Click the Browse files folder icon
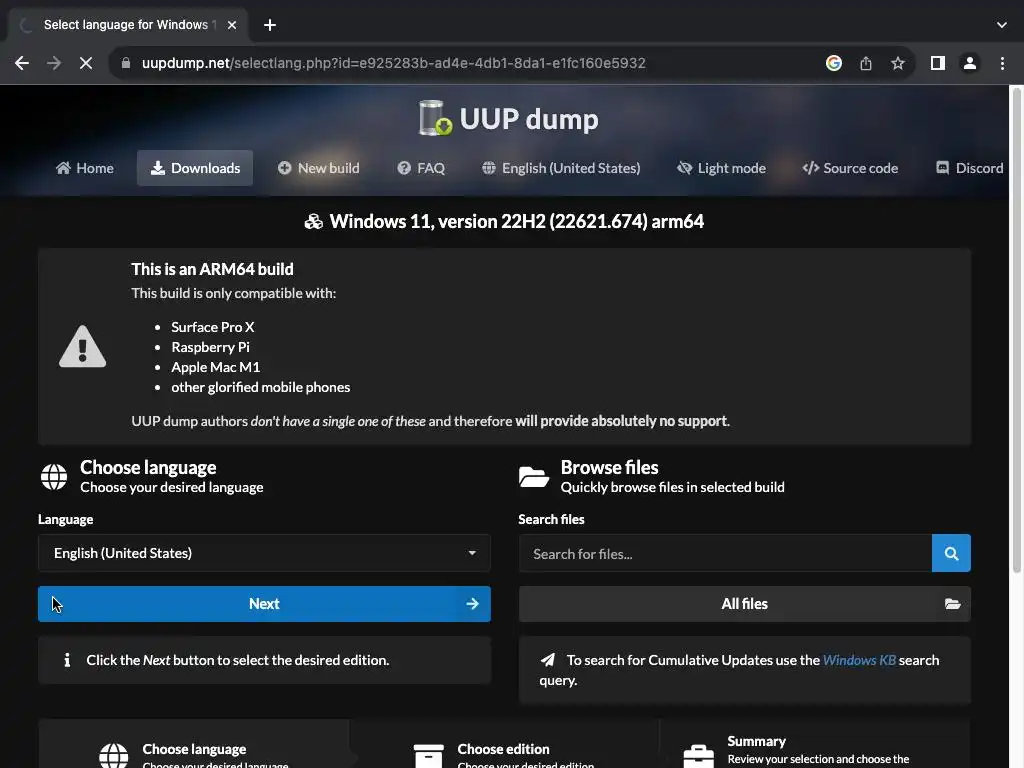 tap(534, 477)
